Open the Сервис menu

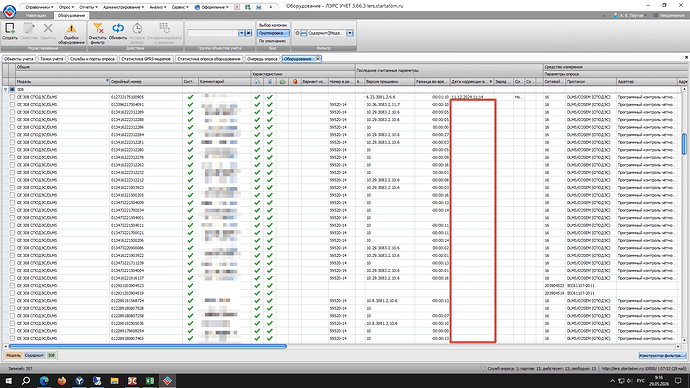[180, 7]
